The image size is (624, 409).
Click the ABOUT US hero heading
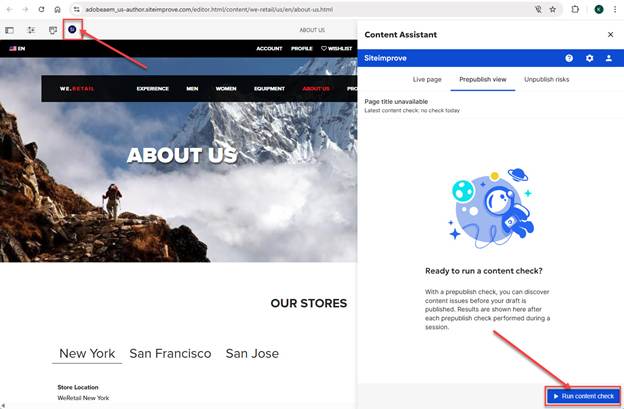click(x=182, y=155)
